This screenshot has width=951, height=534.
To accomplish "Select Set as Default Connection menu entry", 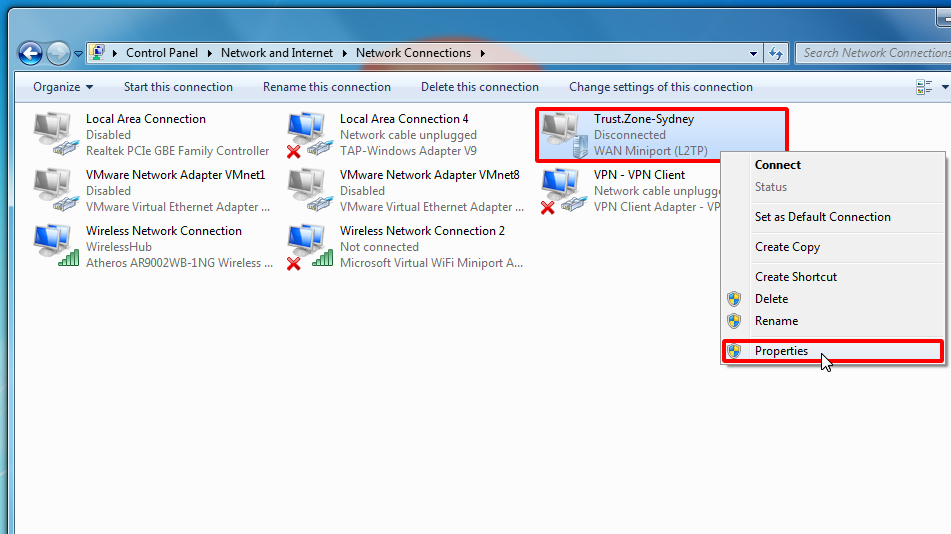I will pos(822,217).
